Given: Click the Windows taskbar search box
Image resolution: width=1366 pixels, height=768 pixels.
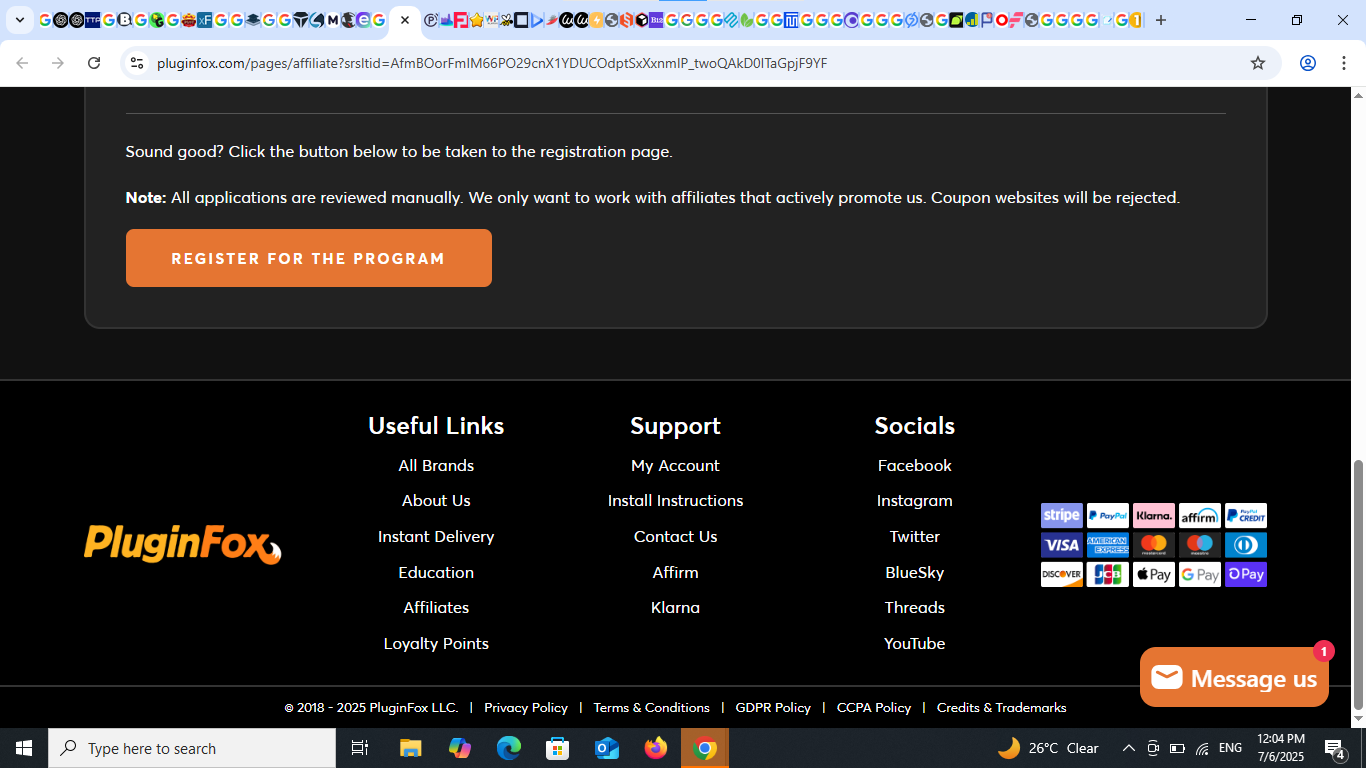Looking at the screenshot, I should point(192,748).
